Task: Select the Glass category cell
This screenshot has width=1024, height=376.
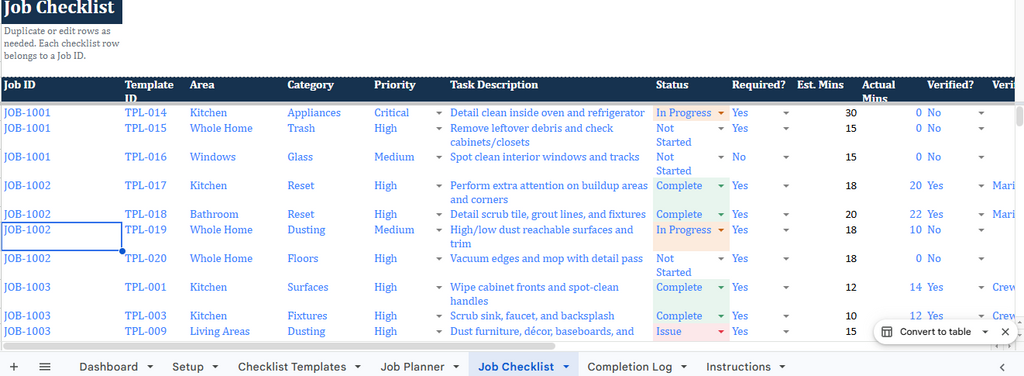Action: click(x=328, y=164)
